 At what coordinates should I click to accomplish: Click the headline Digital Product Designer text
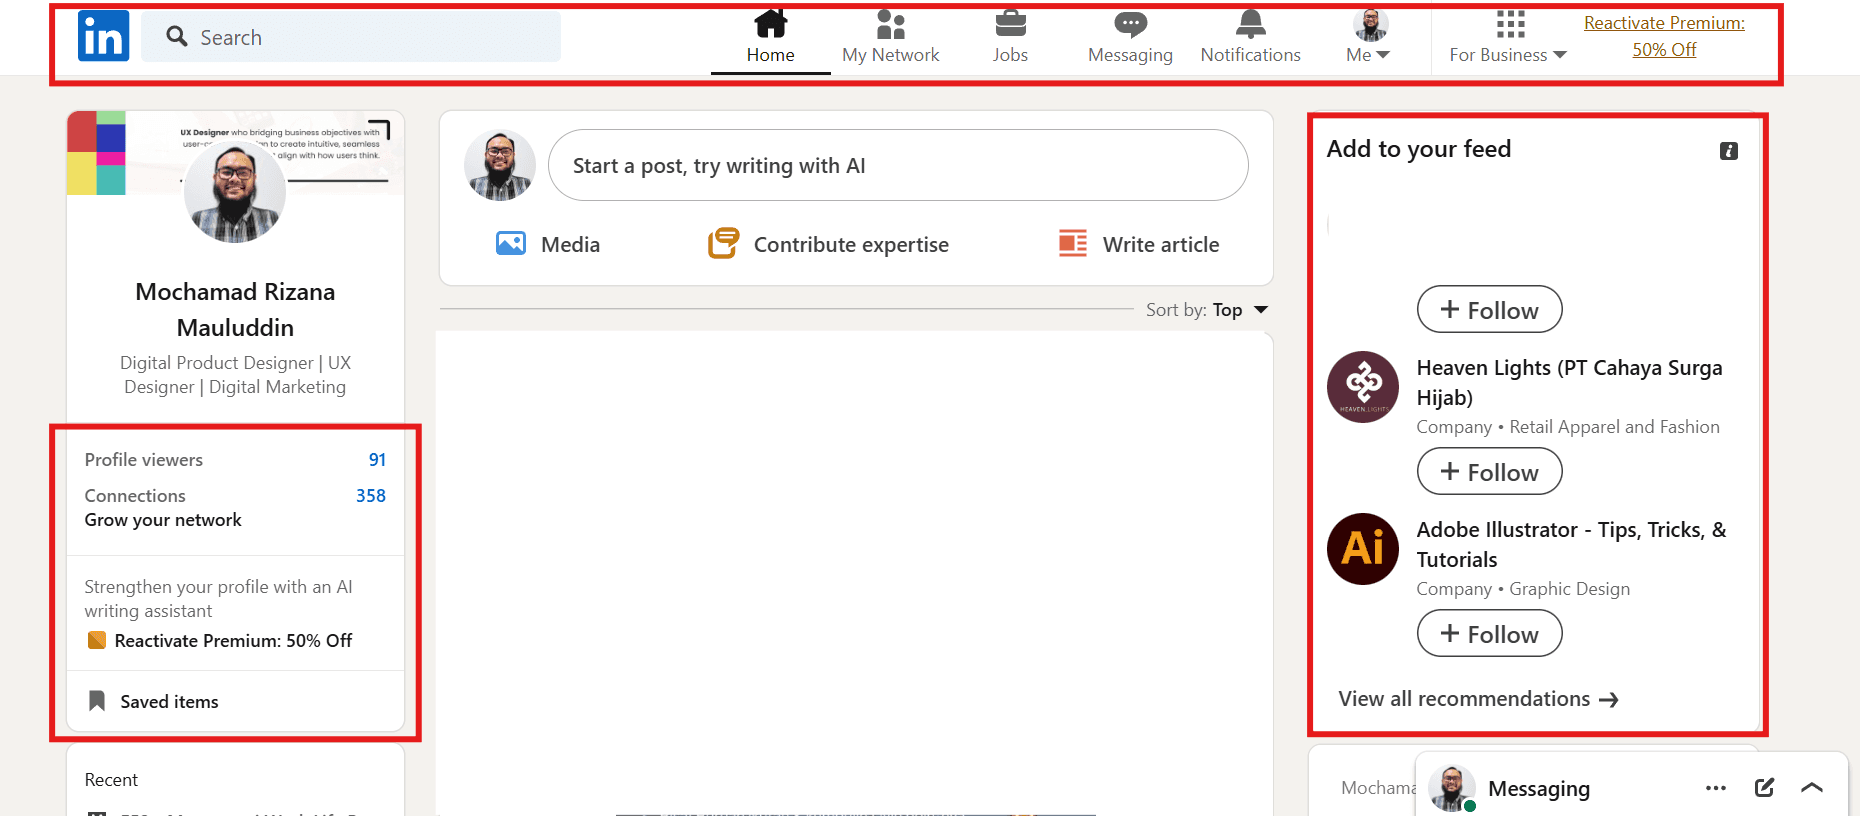(x=235, y=375)
